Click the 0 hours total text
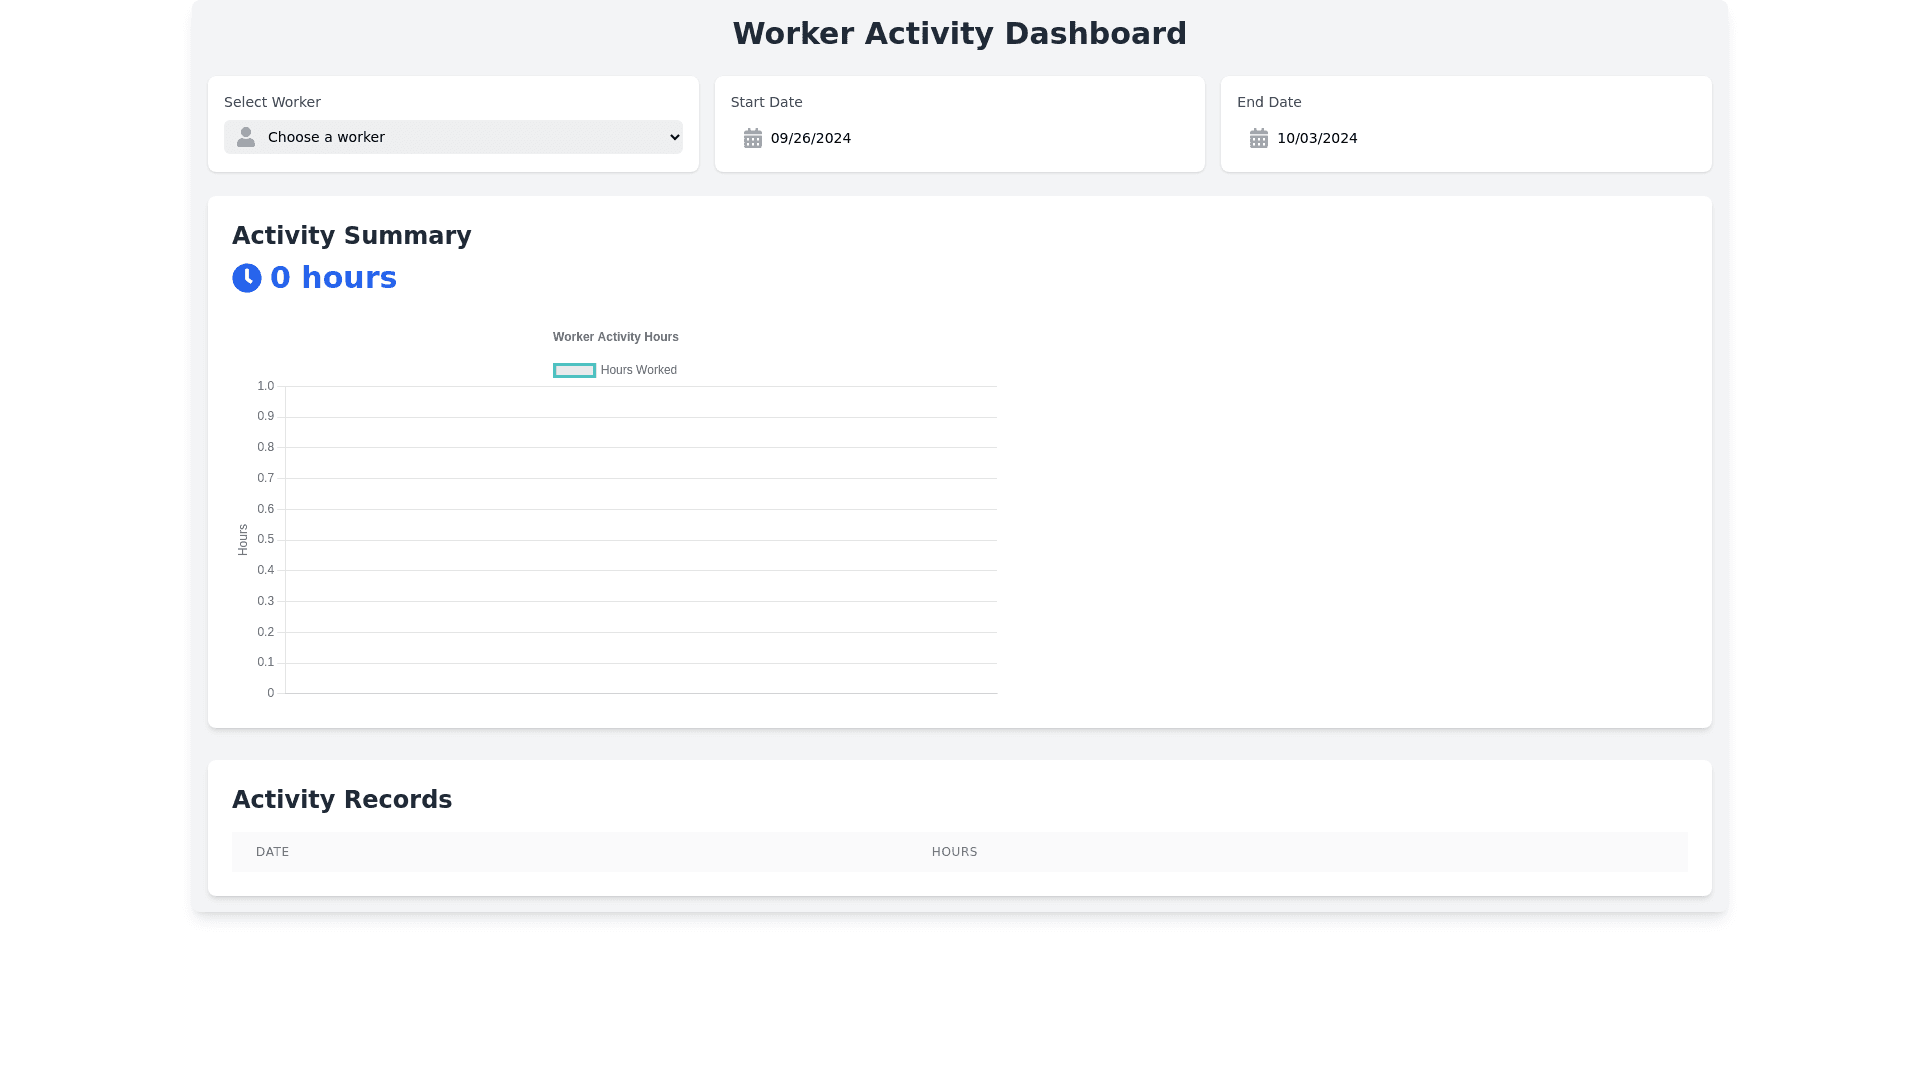This screenshot has width=1920, height=1080. point(333,278)
